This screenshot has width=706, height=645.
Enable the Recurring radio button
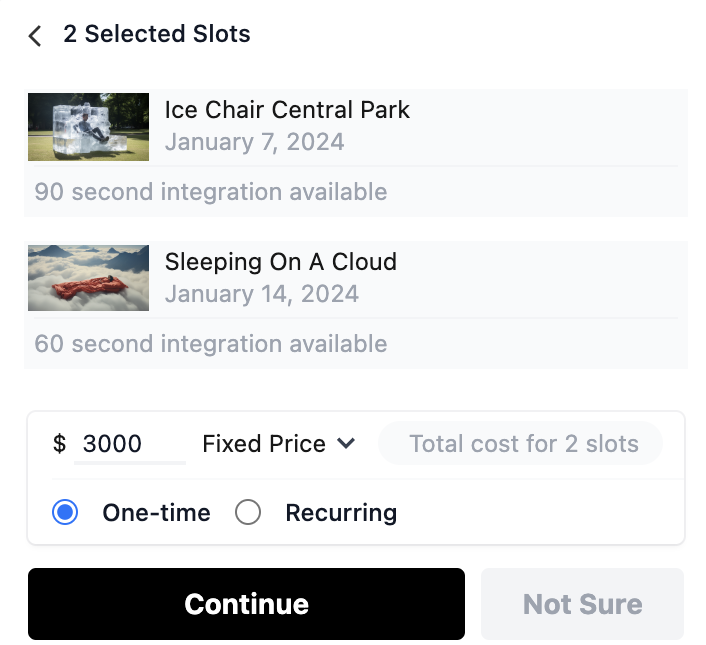[x=248, y=513]
